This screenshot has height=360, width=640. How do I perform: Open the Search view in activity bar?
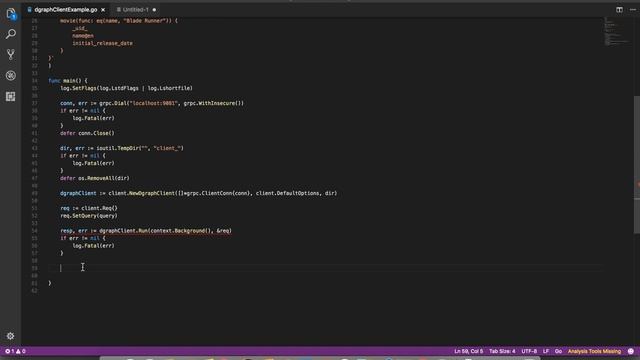click(x=11, y=34)
